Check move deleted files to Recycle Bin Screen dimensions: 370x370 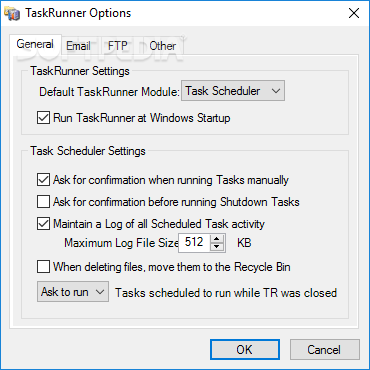[x=43, y=267]
